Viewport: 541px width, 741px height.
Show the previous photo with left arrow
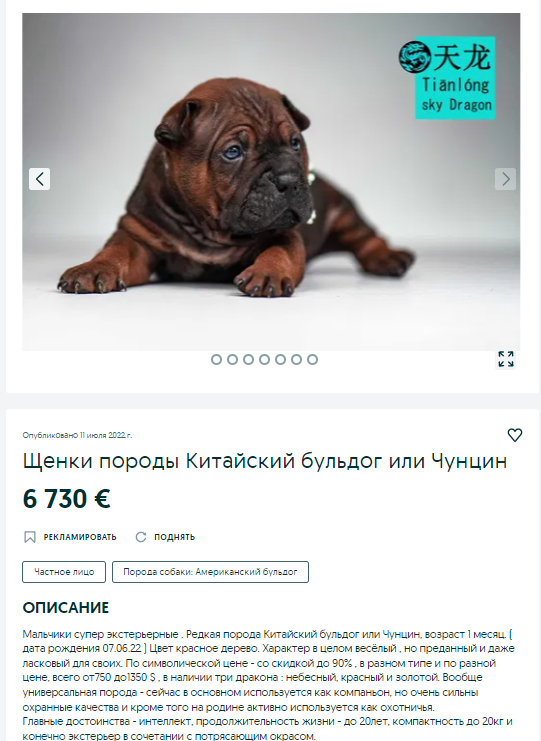click(39, 179)
